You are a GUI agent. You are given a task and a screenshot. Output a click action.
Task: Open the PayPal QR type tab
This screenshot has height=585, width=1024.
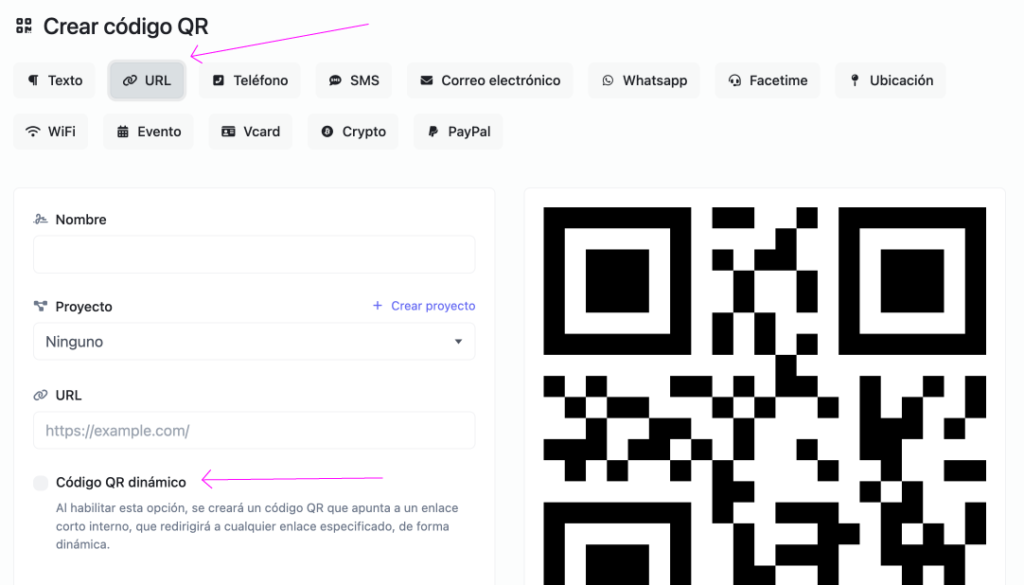(x=459, y=132)
